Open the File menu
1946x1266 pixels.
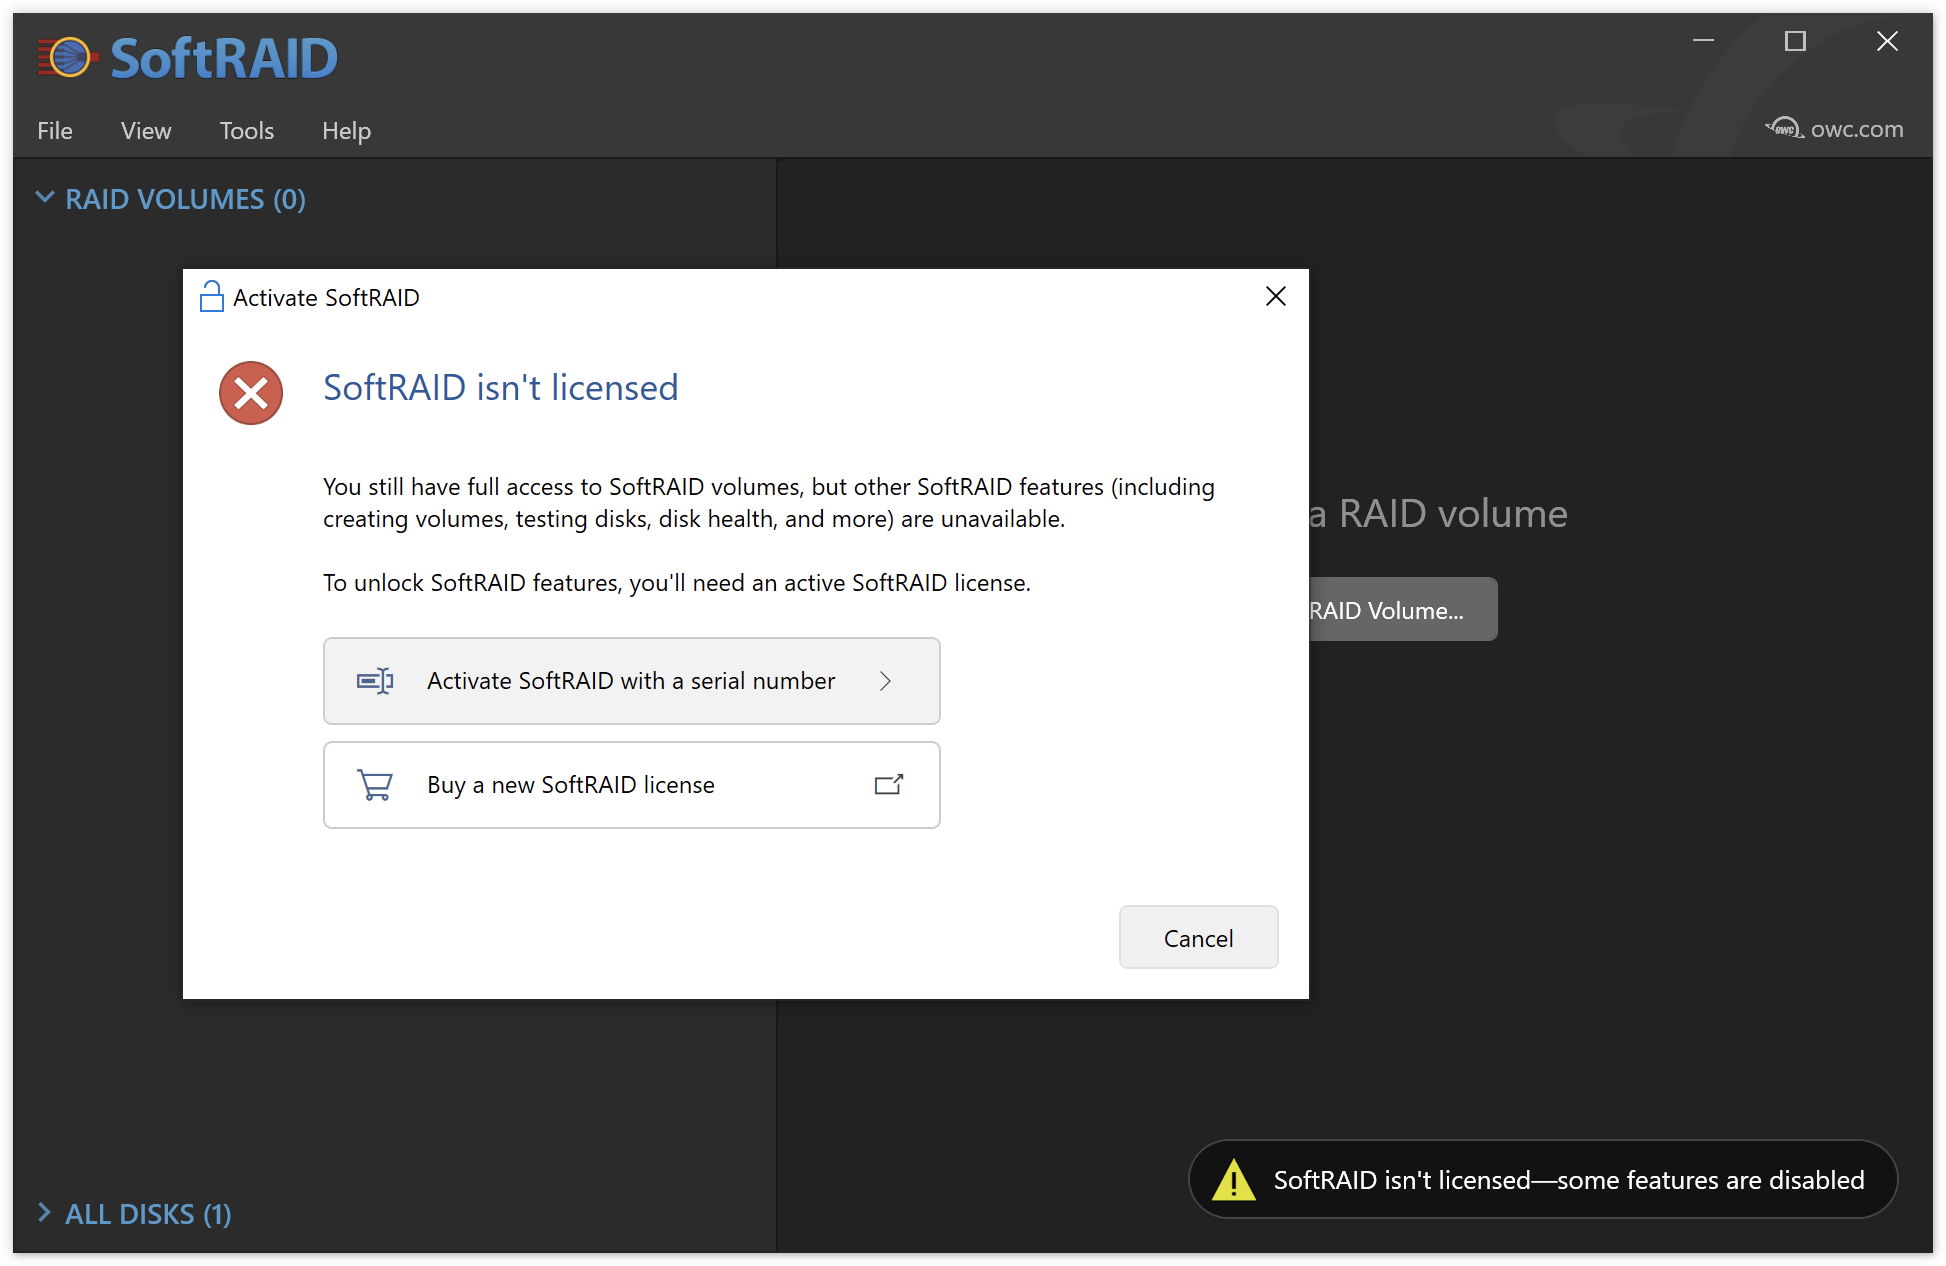[55, 131]
